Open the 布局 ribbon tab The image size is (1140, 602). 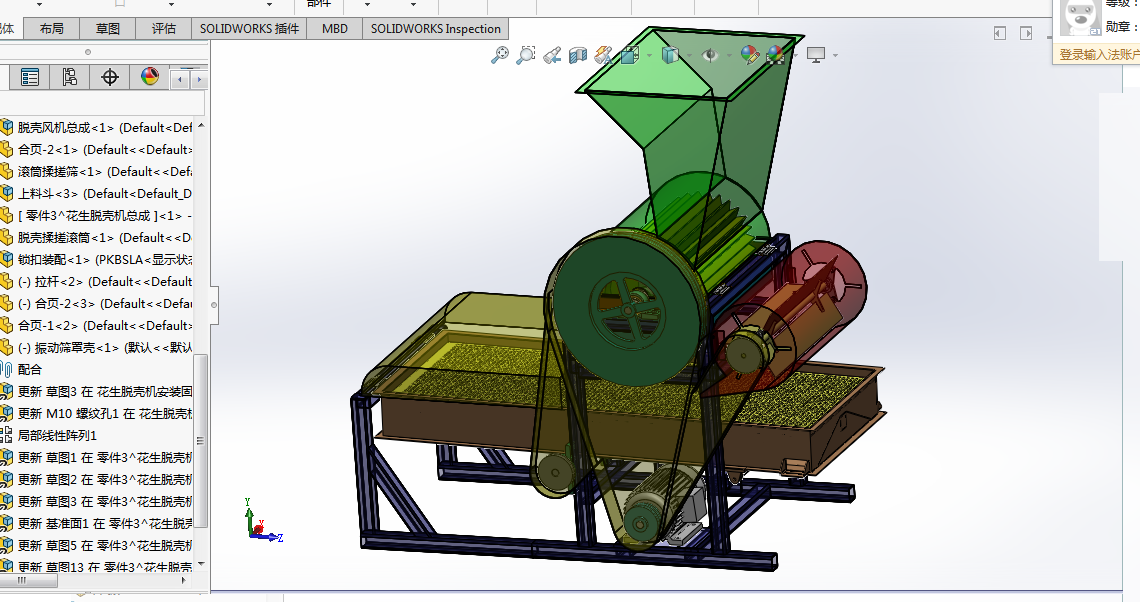(x=52, y=29)
